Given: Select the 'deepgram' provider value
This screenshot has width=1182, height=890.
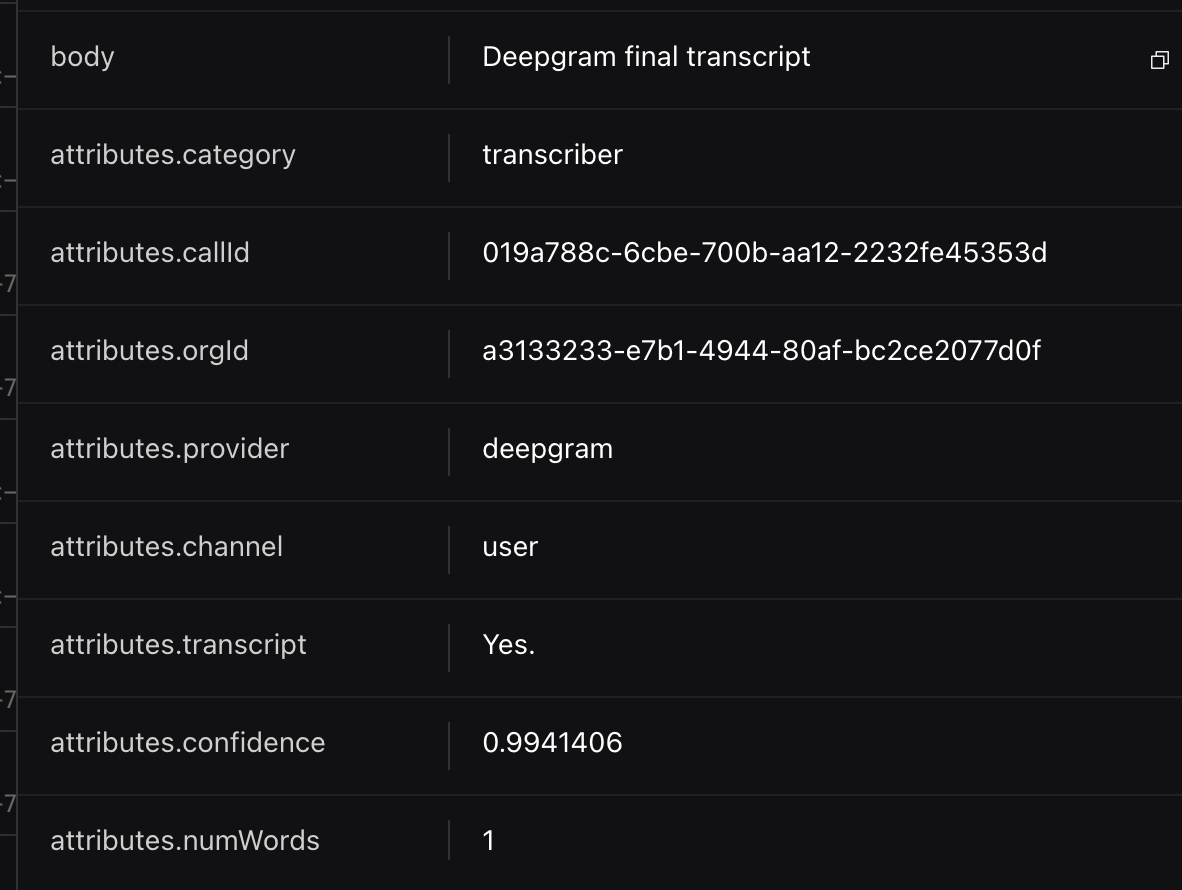Looking at the screenshot, I should click(x=547, y=449).
